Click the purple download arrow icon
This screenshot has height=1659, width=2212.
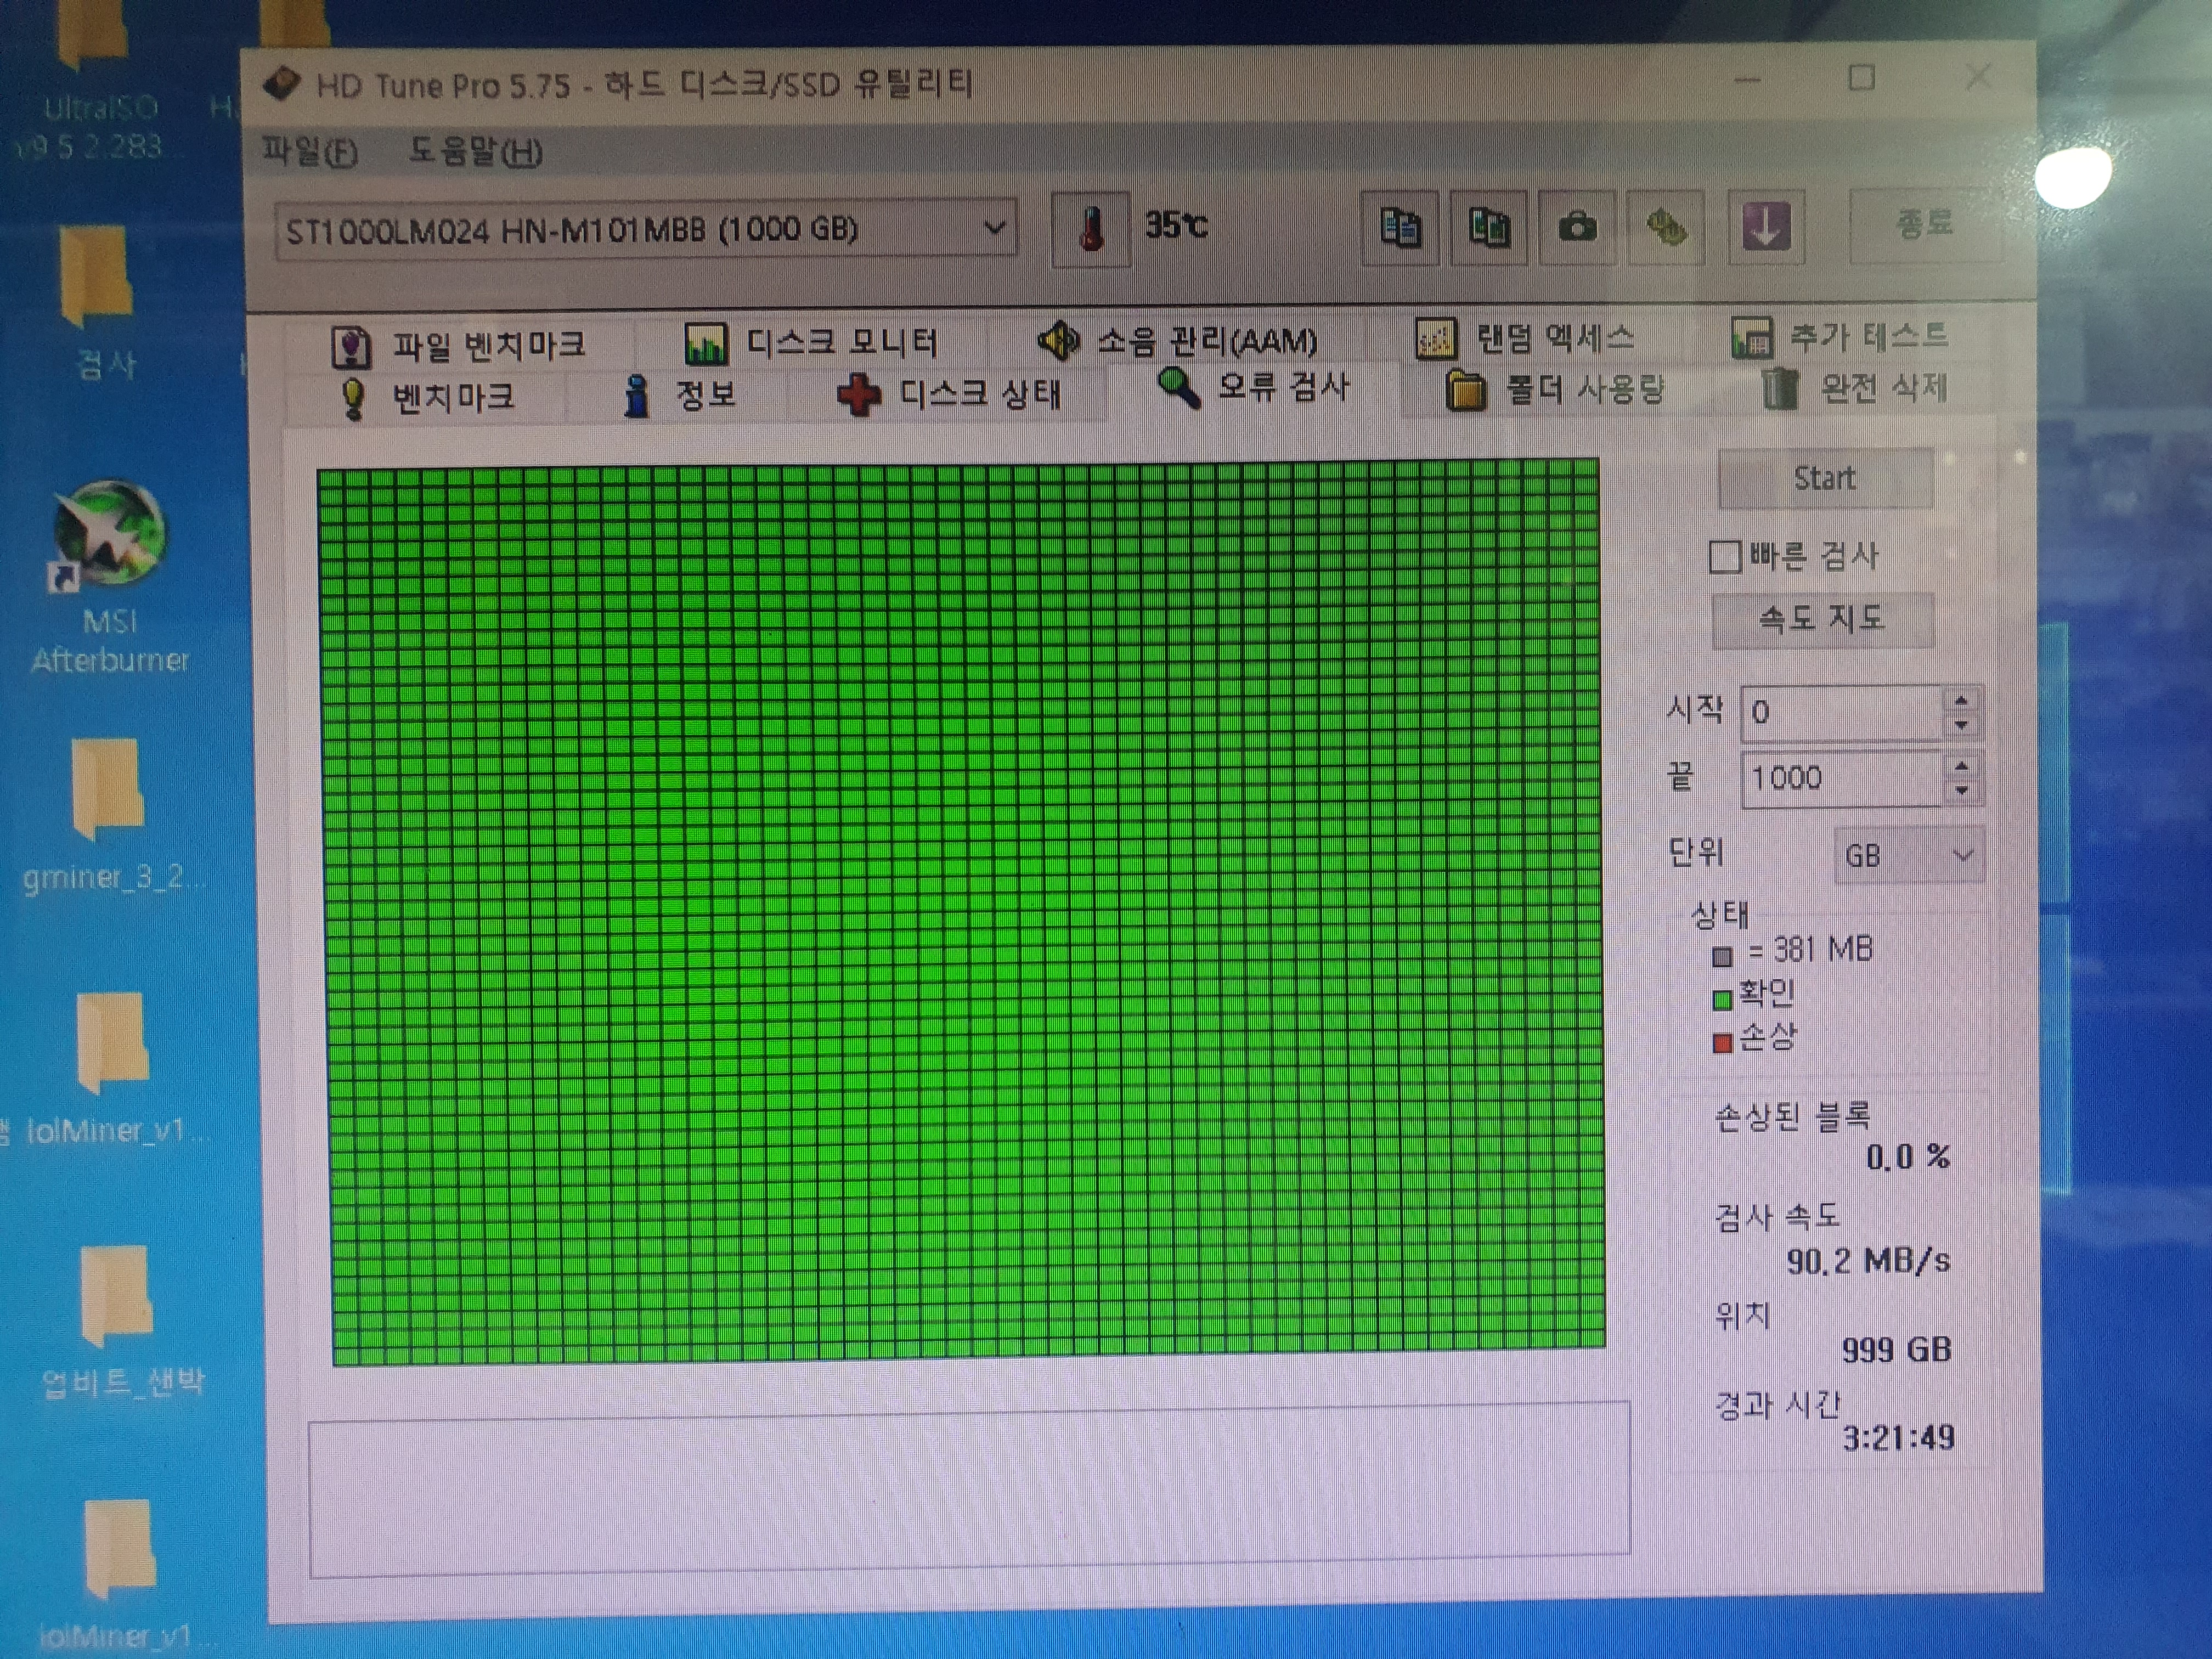(x=1766, y=226)
